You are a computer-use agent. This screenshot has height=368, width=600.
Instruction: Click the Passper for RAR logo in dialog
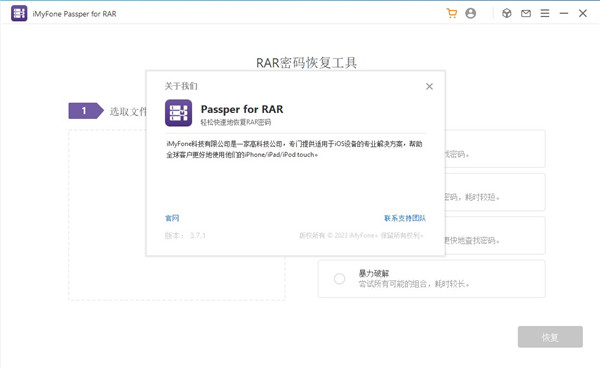click(178, 113)
